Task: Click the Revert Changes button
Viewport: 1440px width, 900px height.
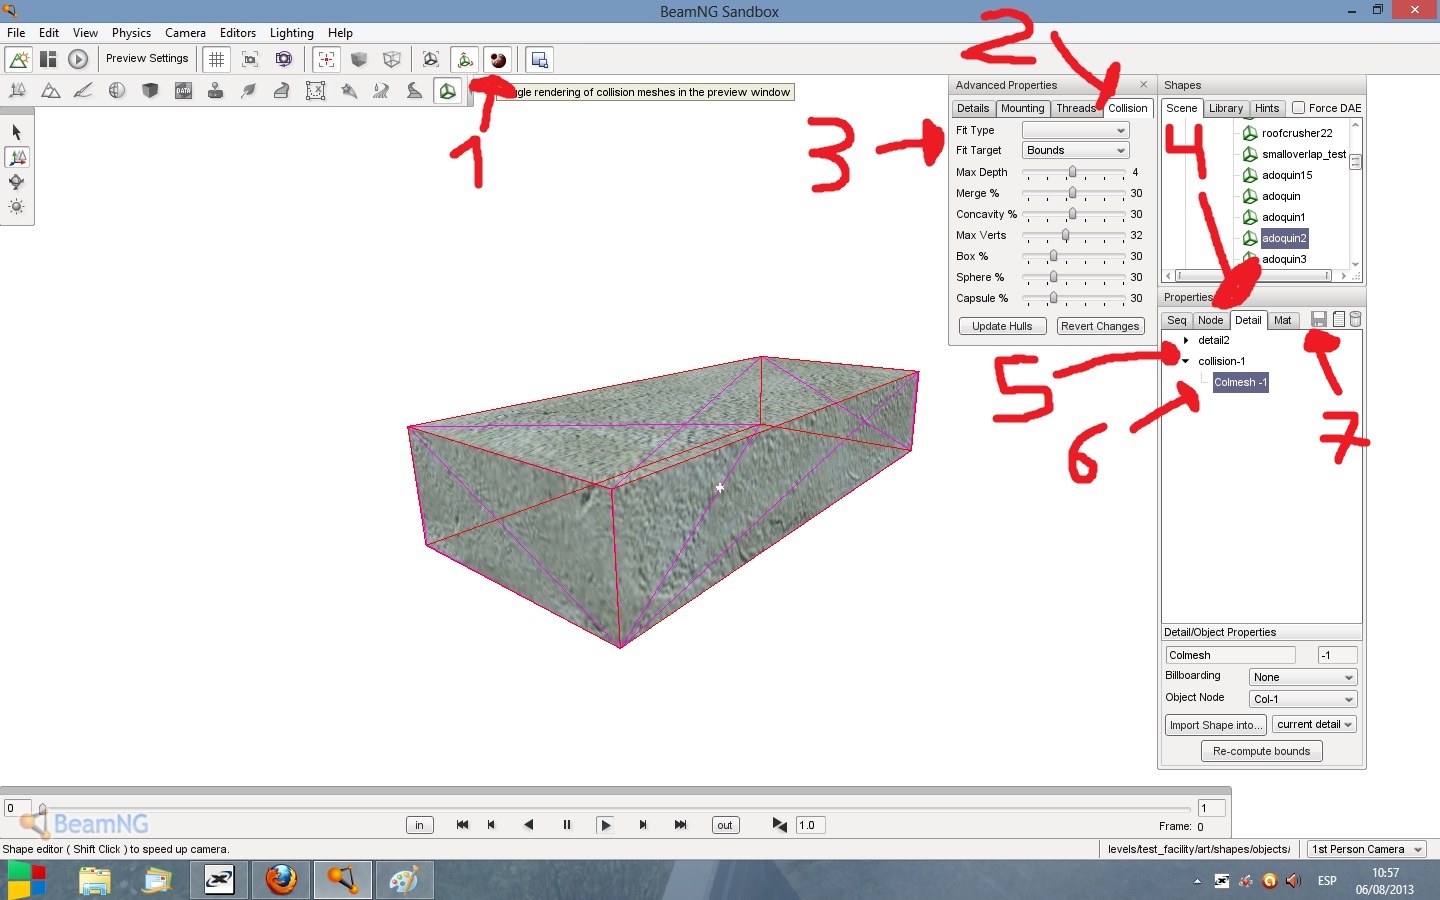Action: click(1100, 326)
